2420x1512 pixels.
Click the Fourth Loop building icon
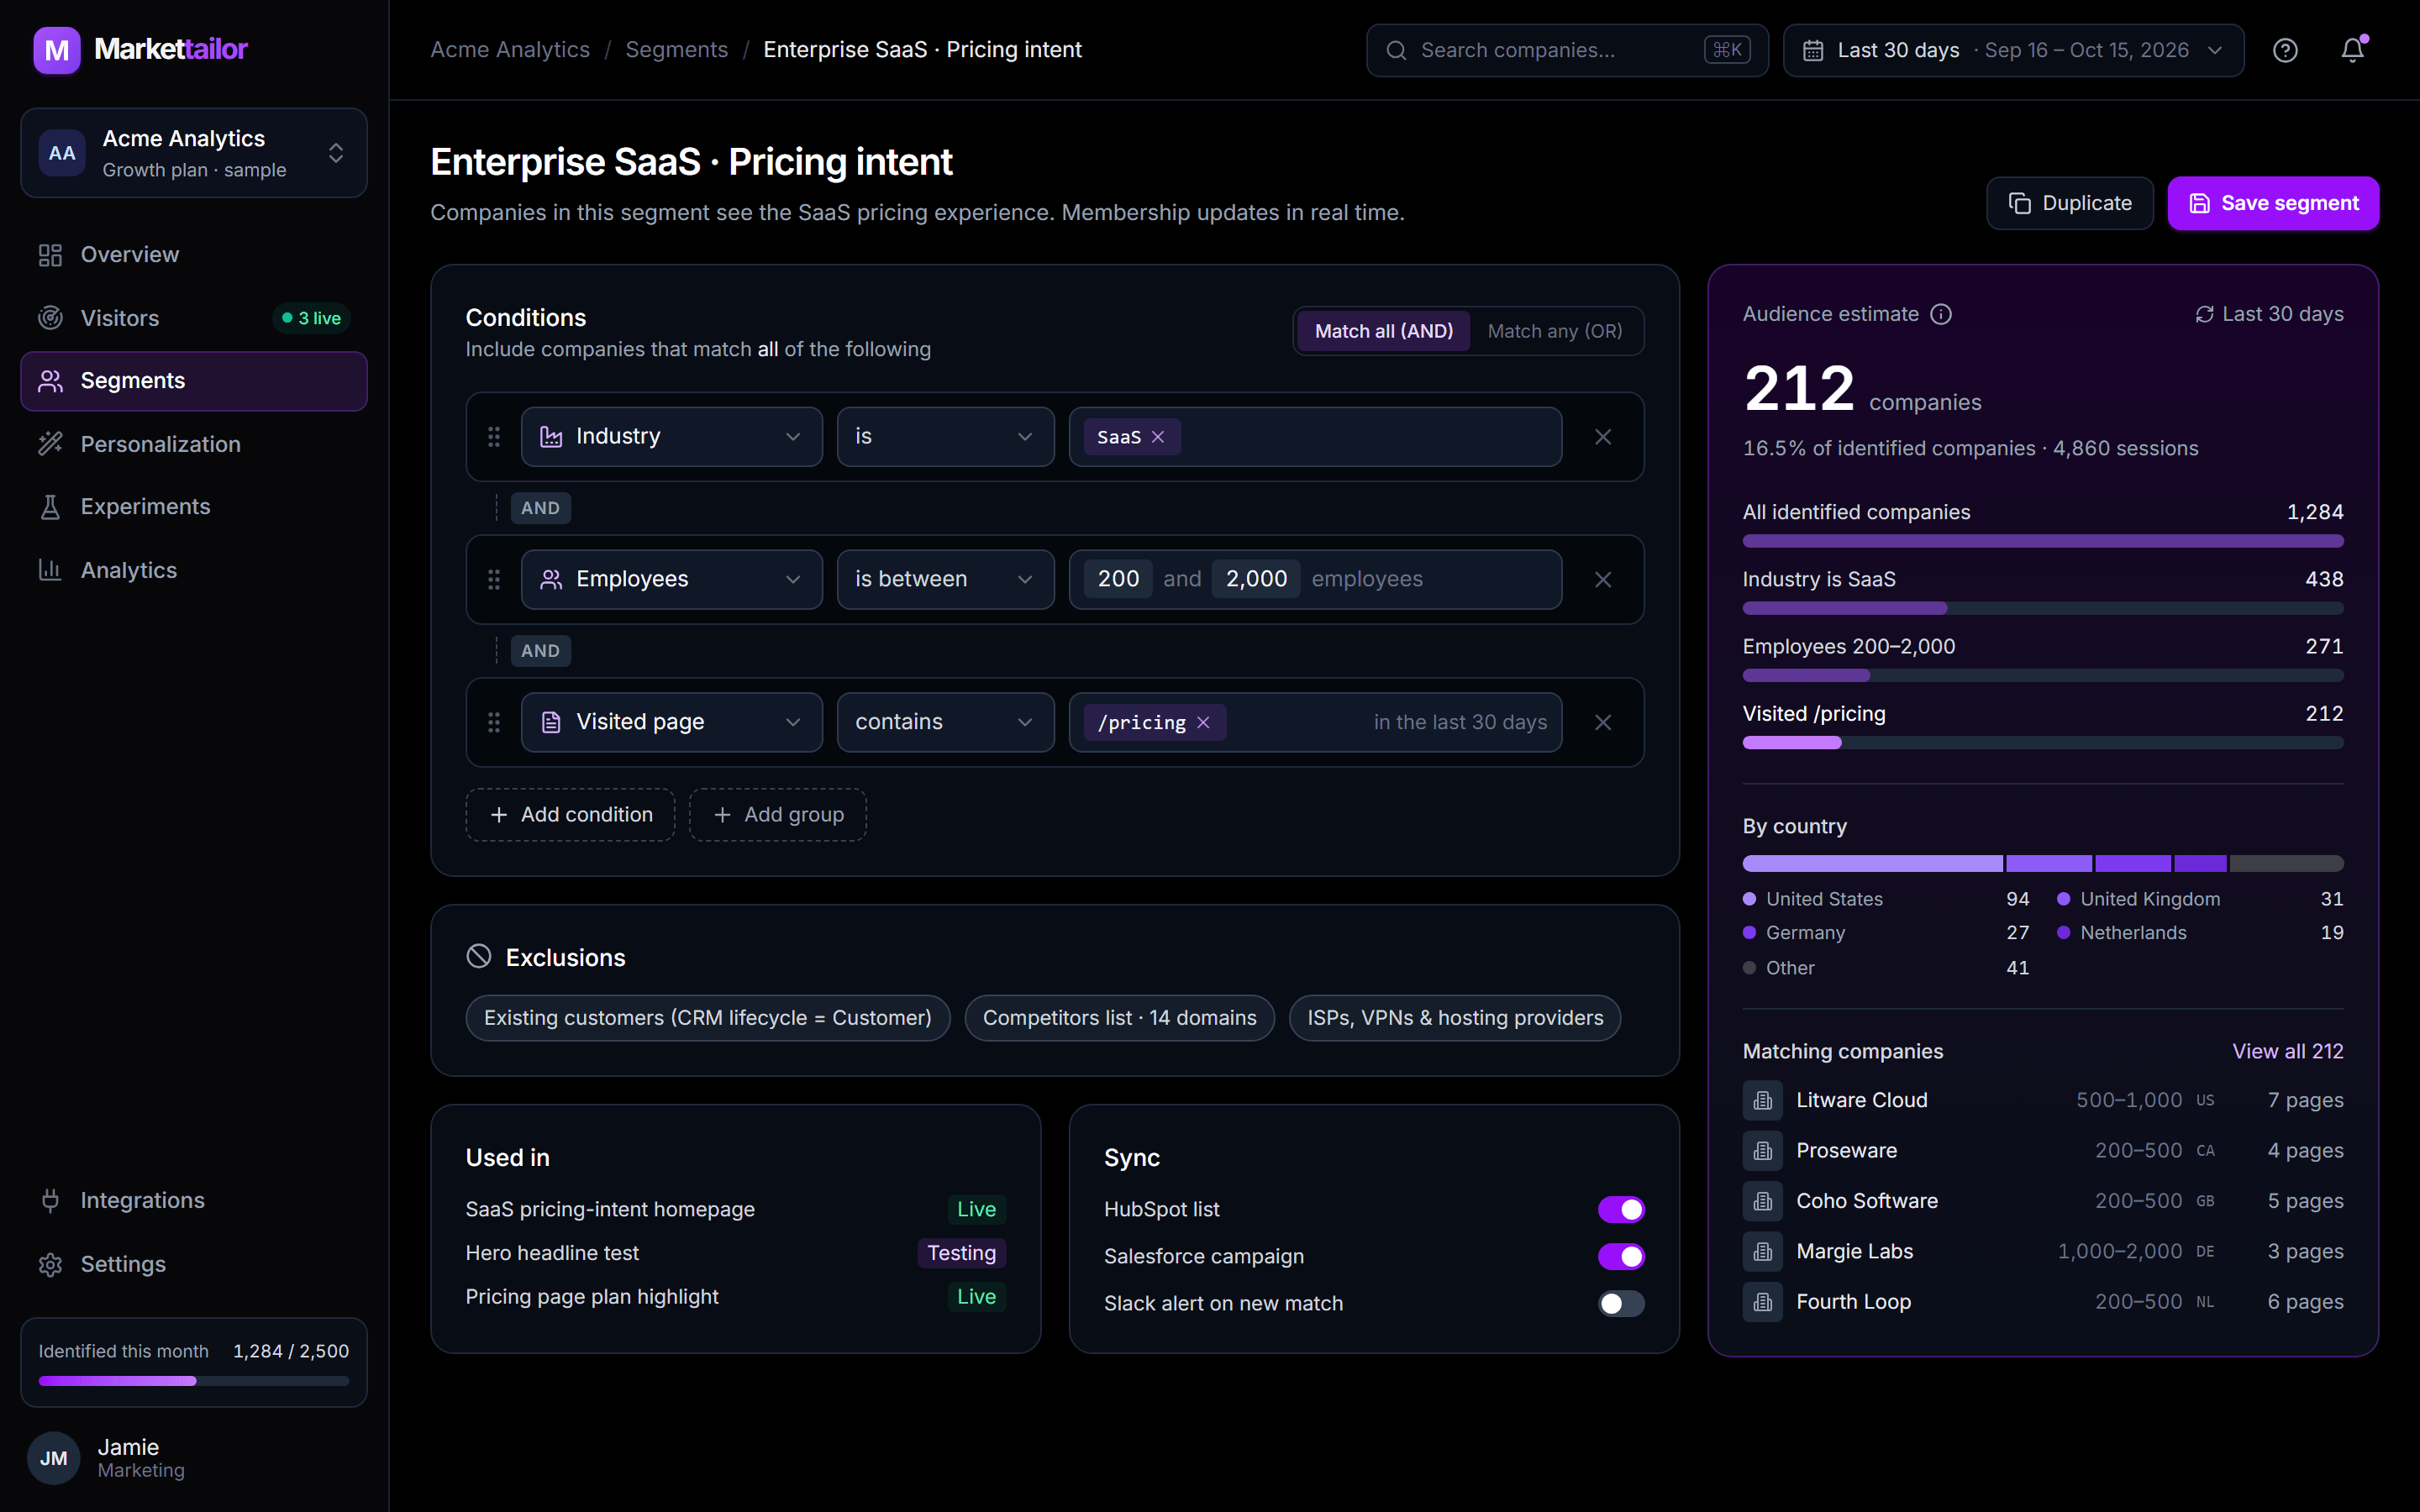pos(1763,1302)
